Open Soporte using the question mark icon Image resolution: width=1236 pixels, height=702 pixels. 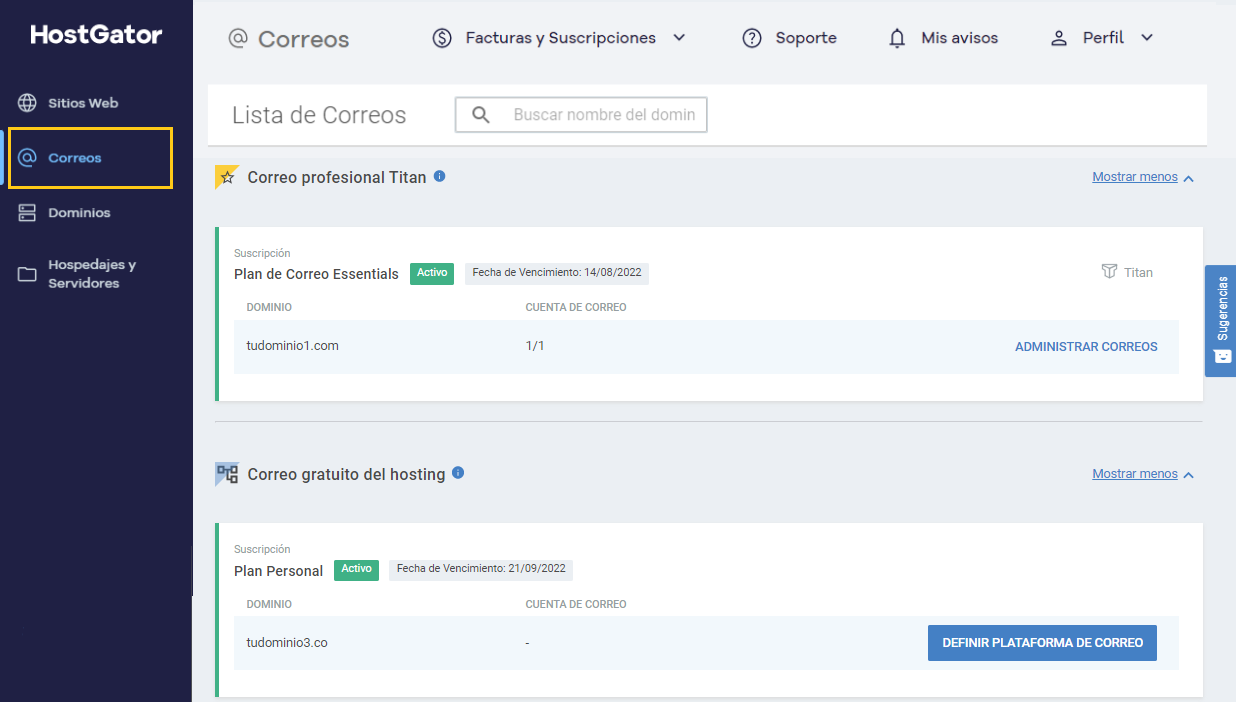751,38
